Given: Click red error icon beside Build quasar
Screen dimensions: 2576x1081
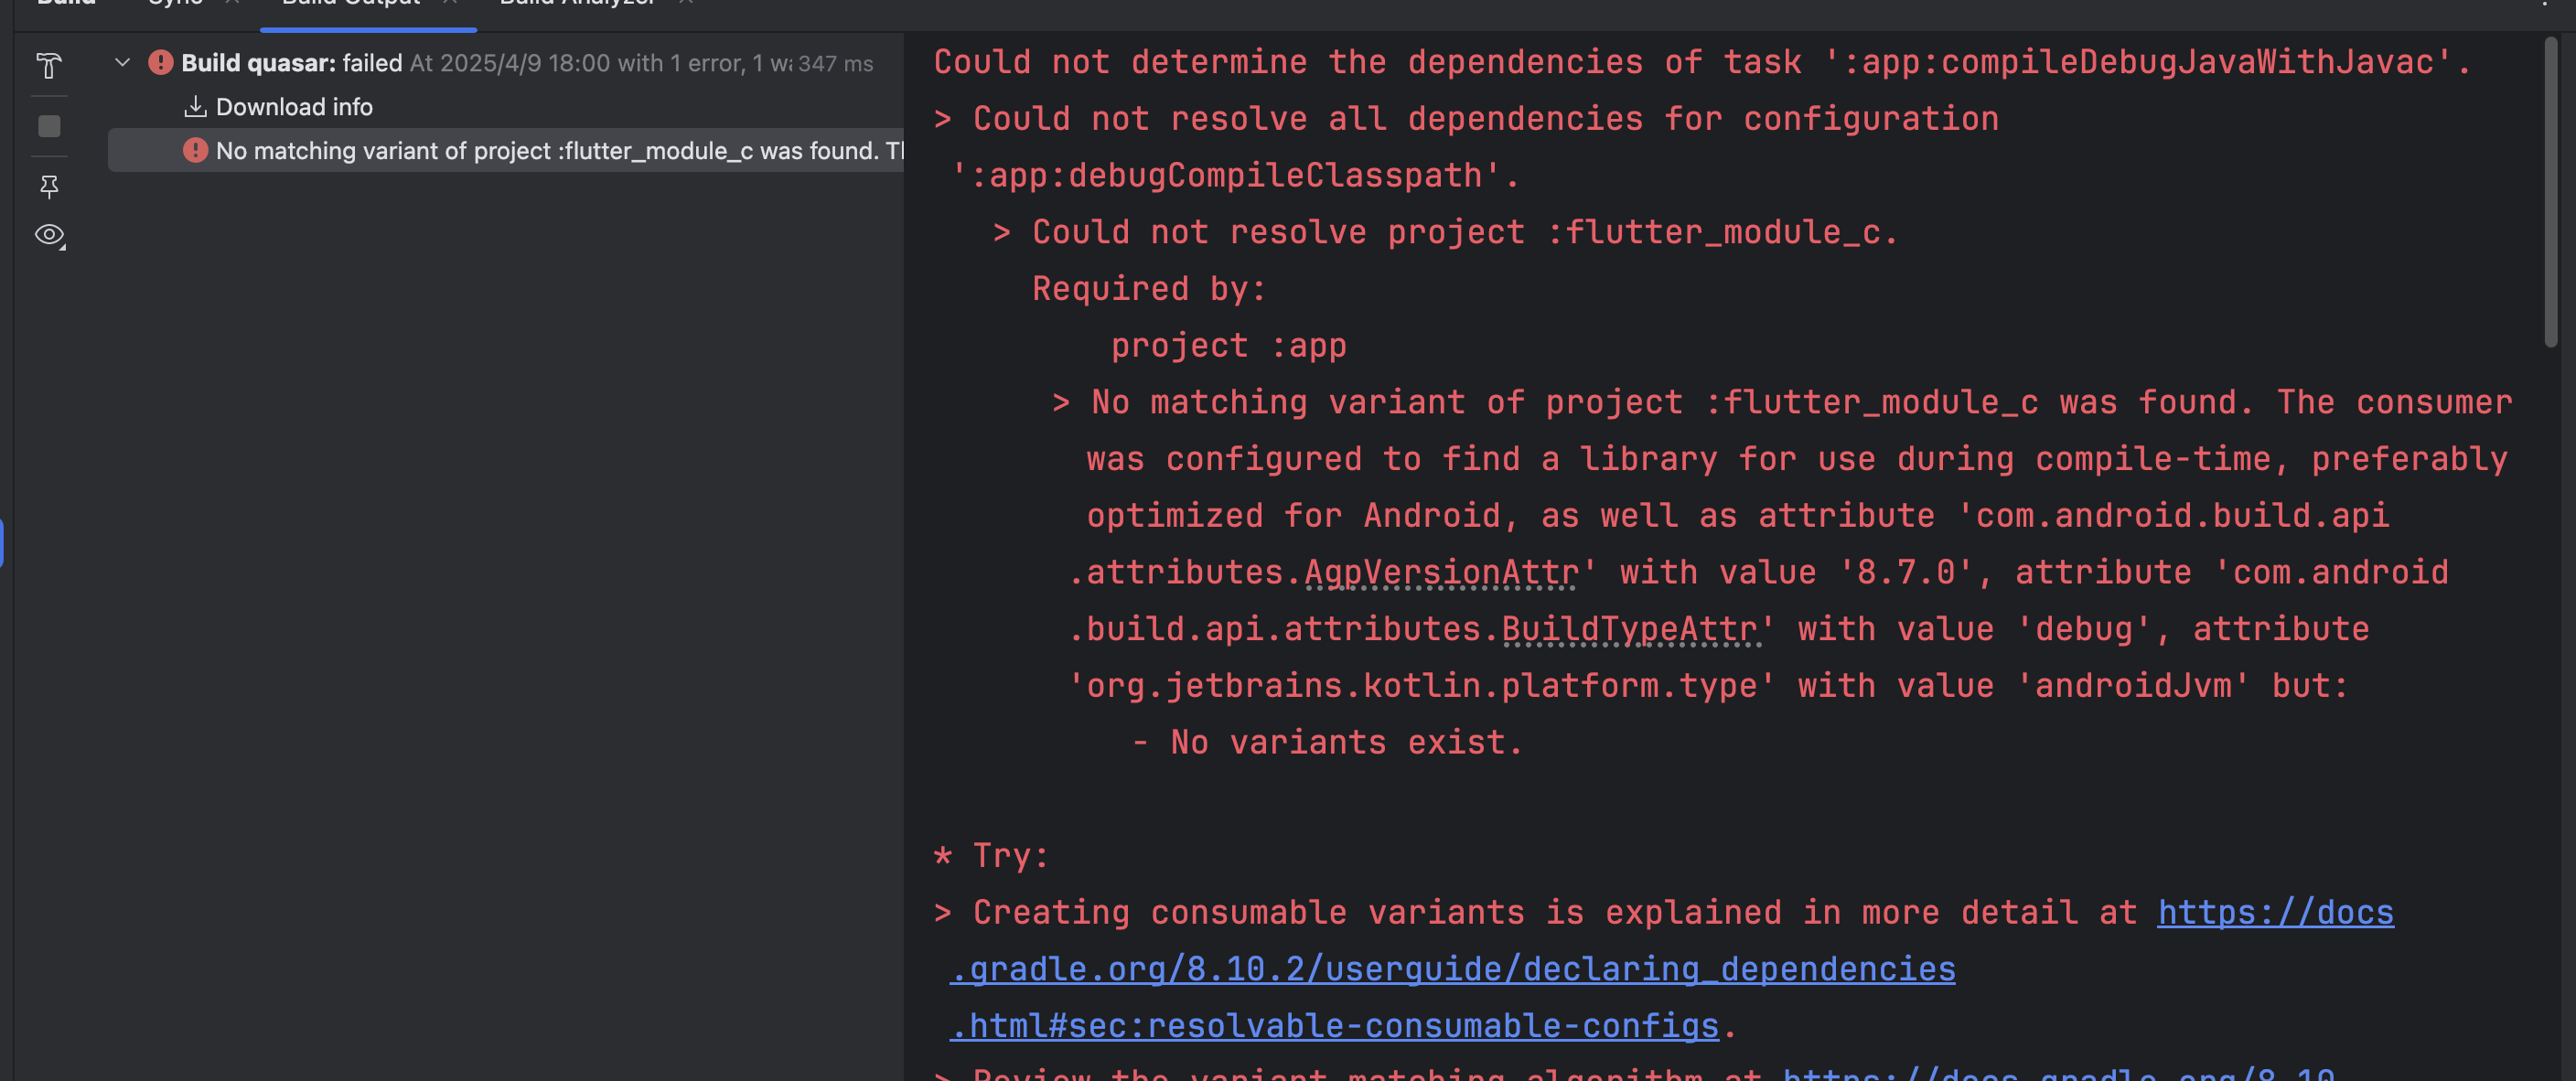Looking at the screenshot, I should (x=160, y=63).
